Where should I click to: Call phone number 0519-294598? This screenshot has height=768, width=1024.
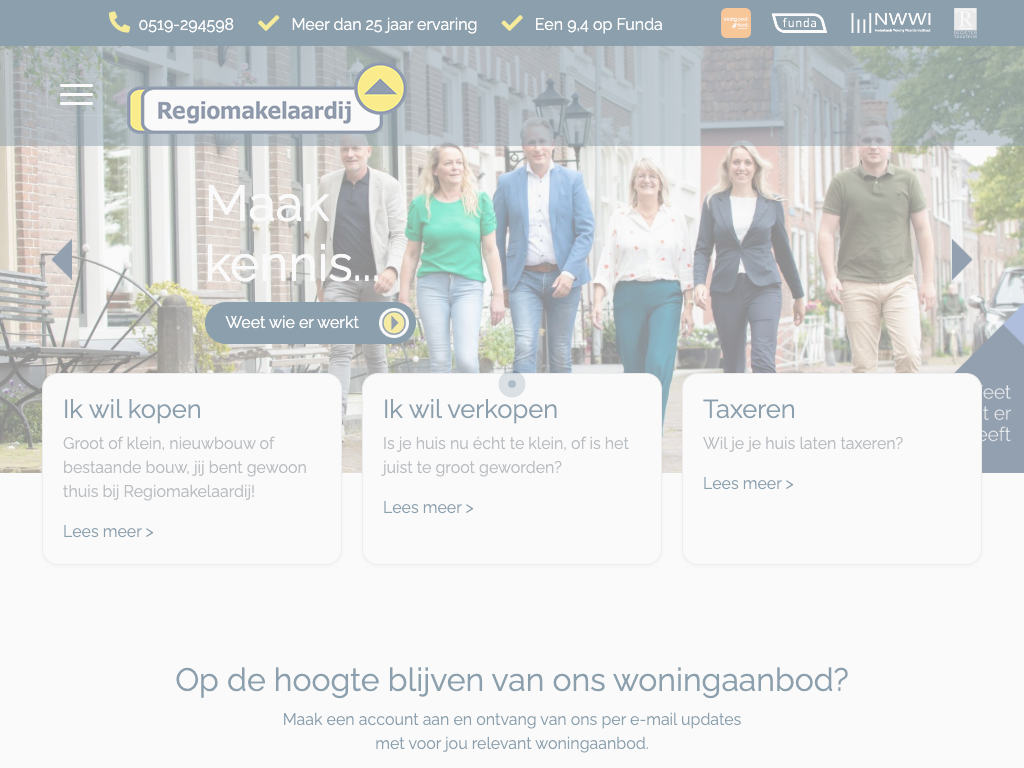pos(186,25)
